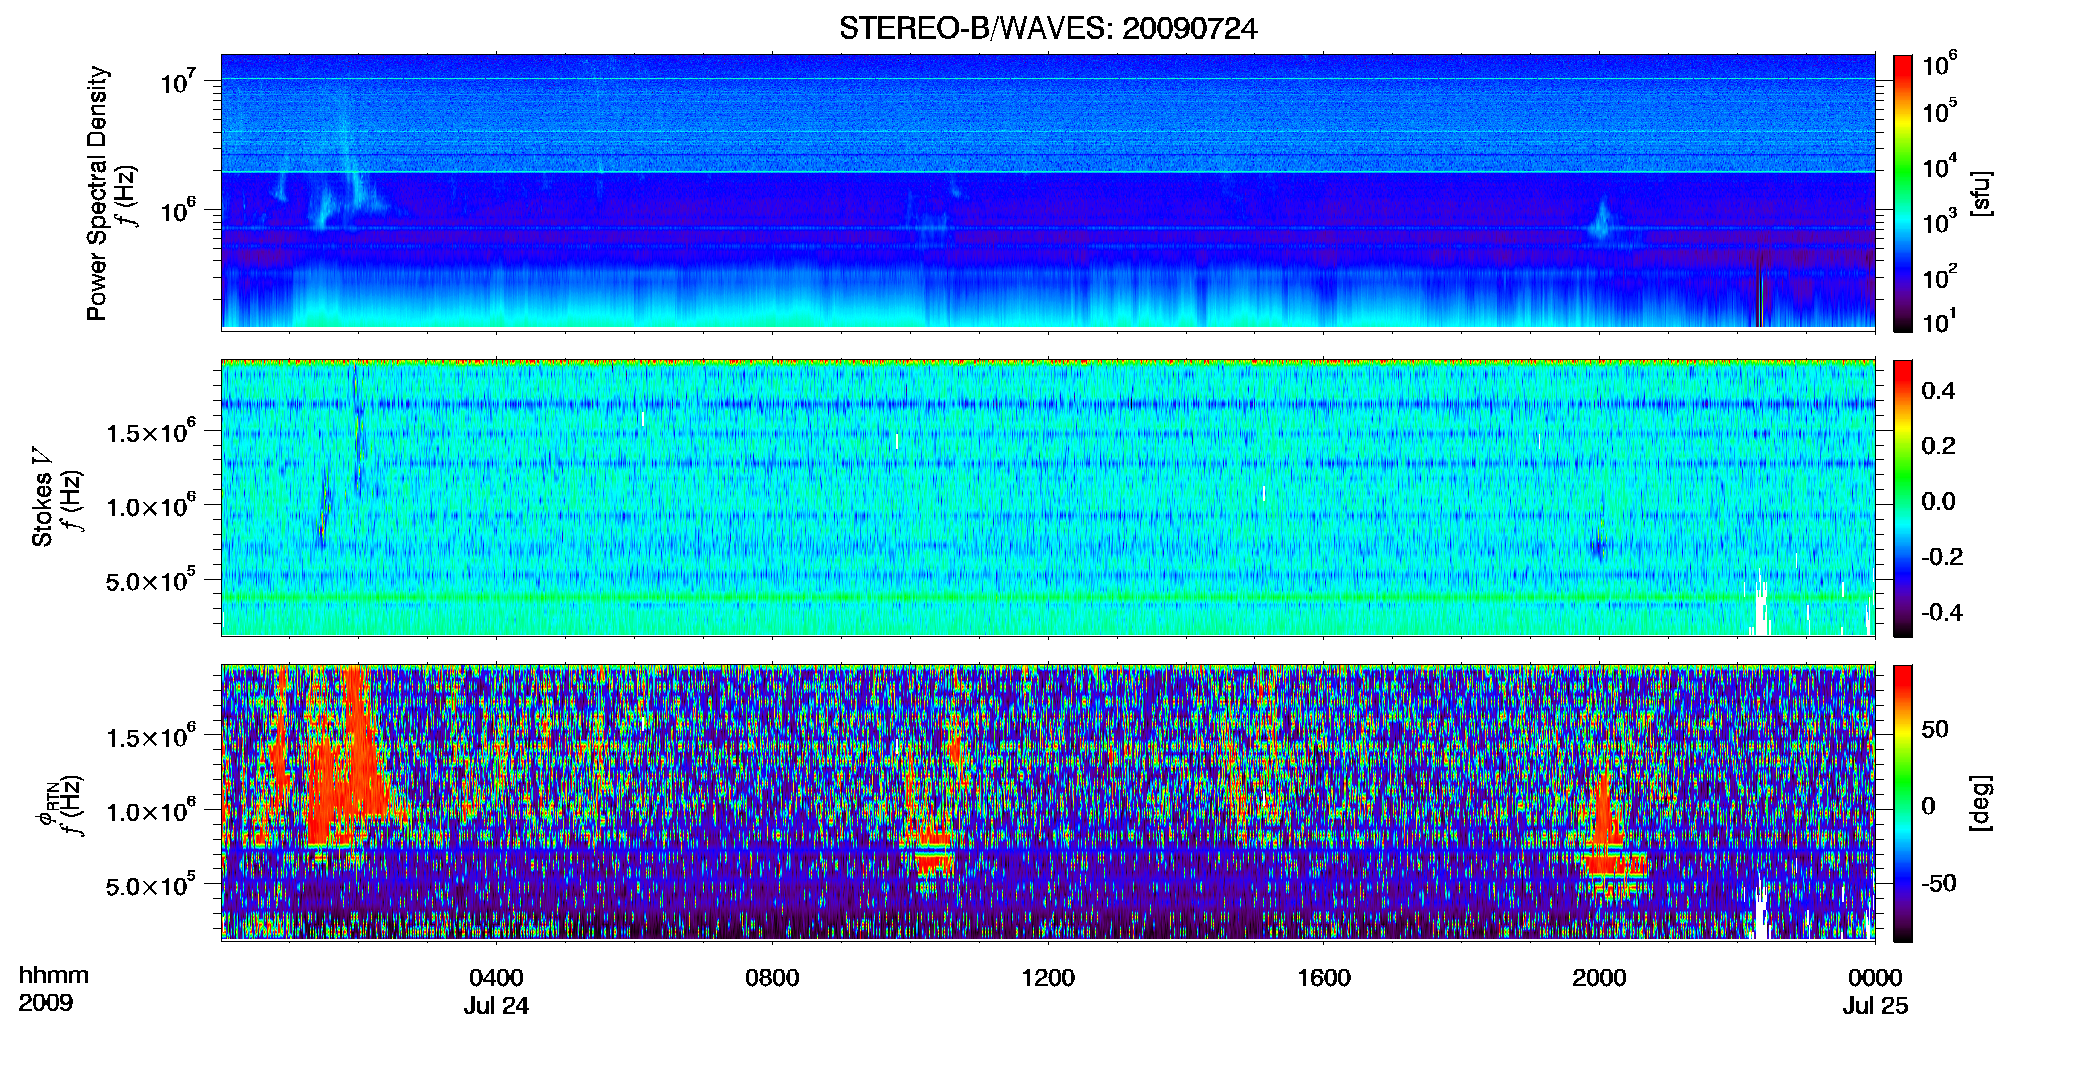Click the 0000 time axis label
The image size is (2096, 1080).
pyautogui.click(x=1875, y=977)
